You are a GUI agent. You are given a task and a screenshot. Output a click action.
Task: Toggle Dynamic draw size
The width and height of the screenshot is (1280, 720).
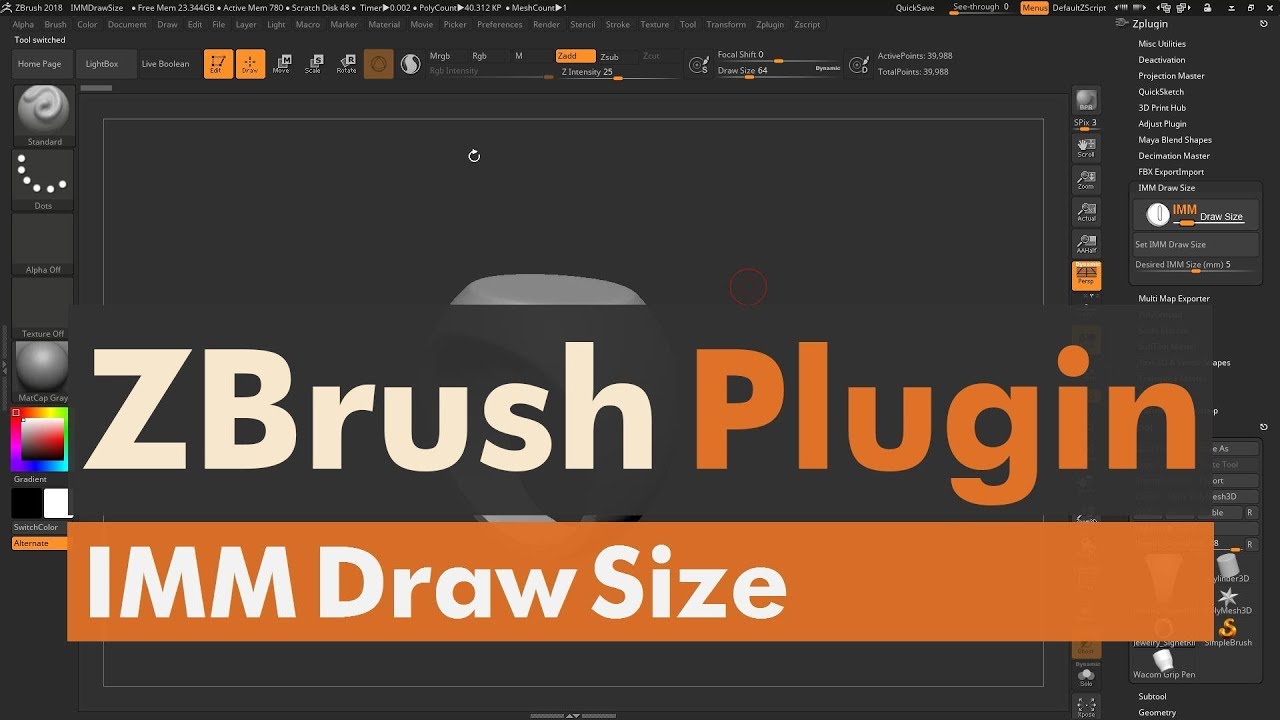(828, 68)
